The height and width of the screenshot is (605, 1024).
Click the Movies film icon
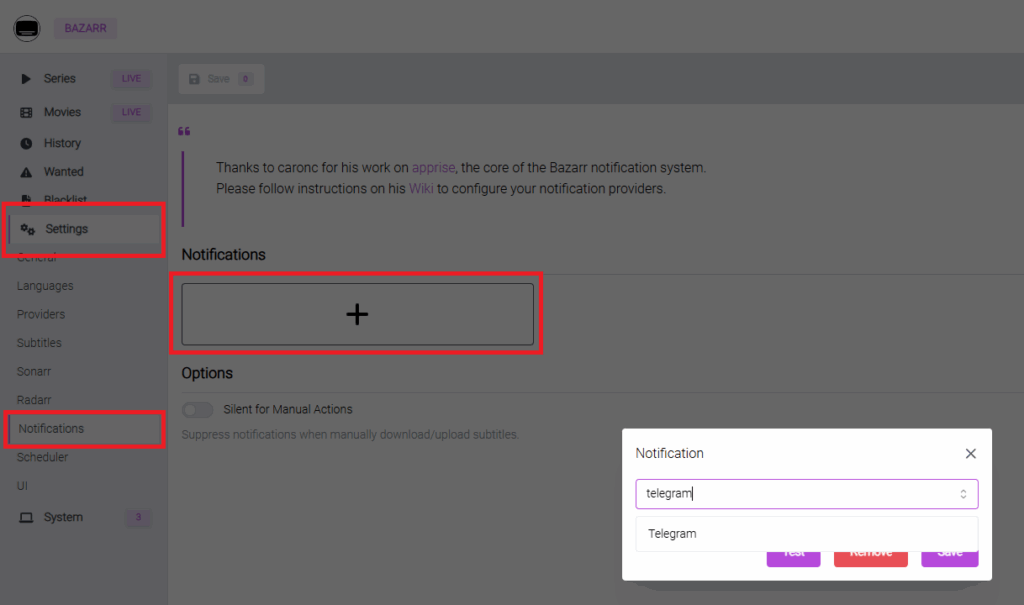[x=26, y=112]
